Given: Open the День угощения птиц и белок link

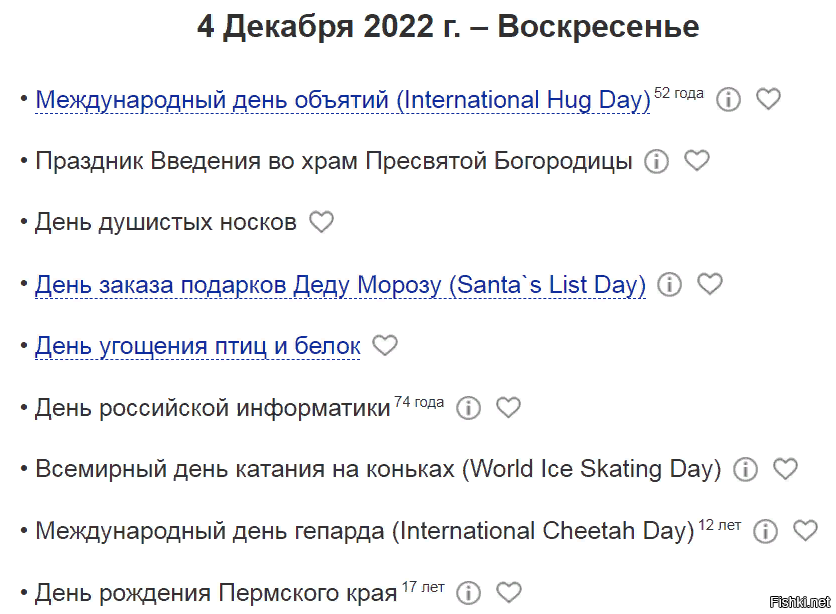Looking at the screenshot, I should tap(197, 345).
